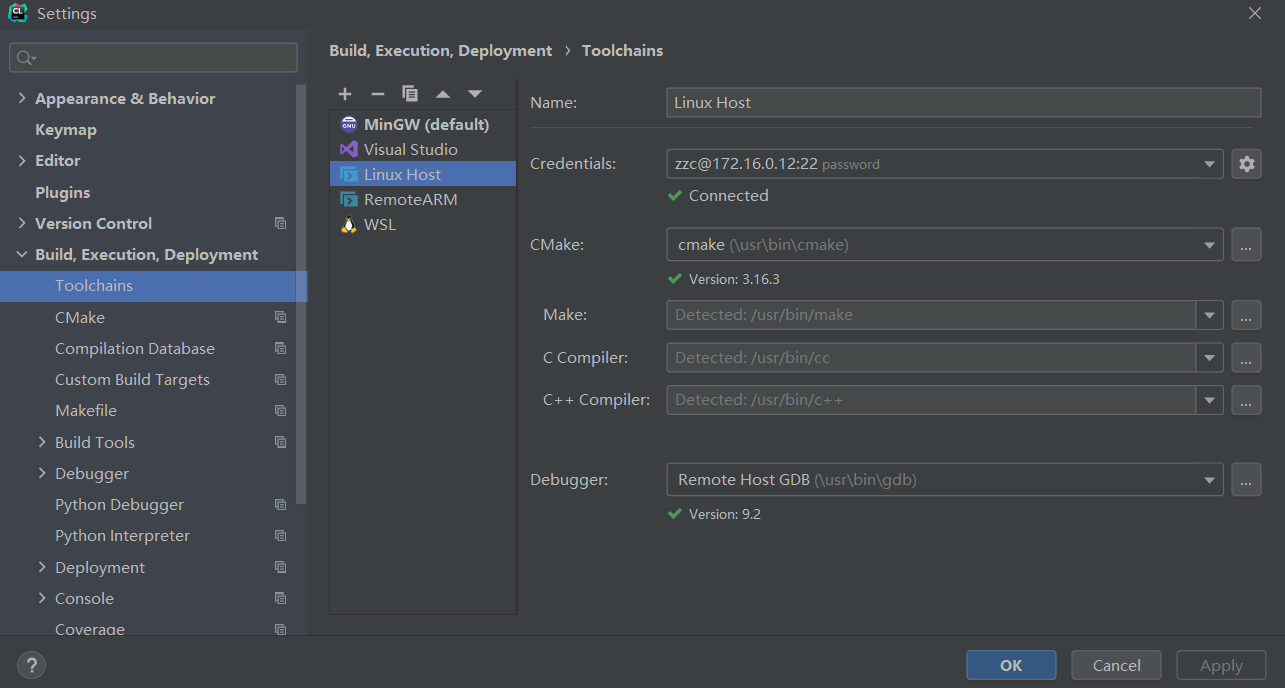This screenshot has width=1285, height=688.
Task: Expand the Version Control section
Action: coord(22,223)
